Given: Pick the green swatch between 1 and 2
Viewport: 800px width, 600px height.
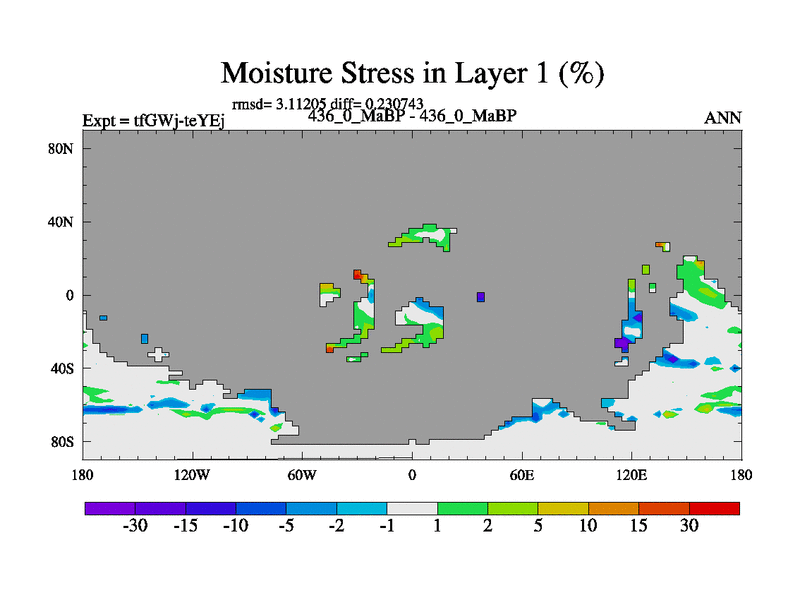Looking at the screenshot, I should coord(462,508).
